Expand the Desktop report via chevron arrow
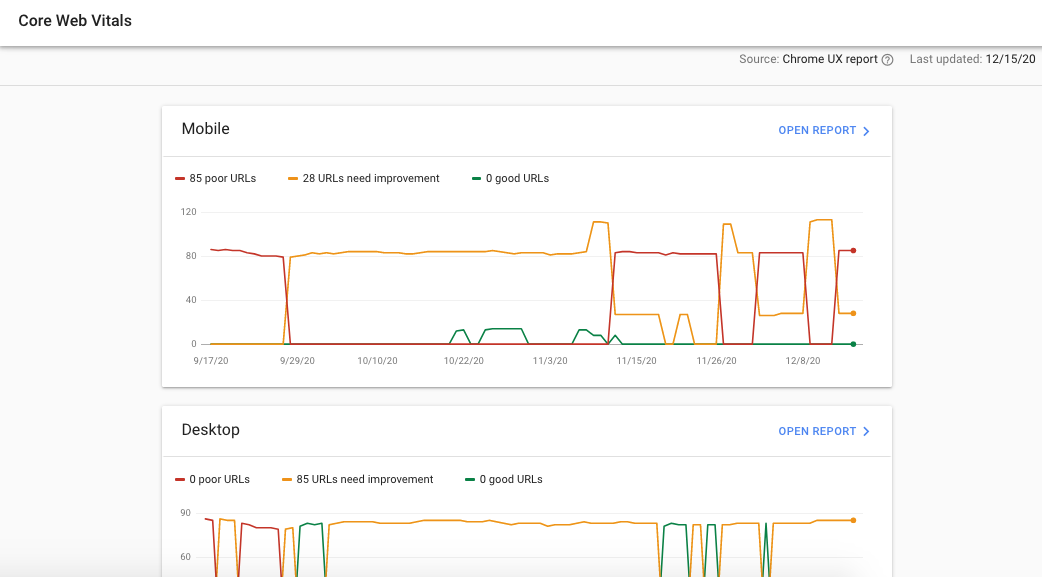 coord(866,431)
